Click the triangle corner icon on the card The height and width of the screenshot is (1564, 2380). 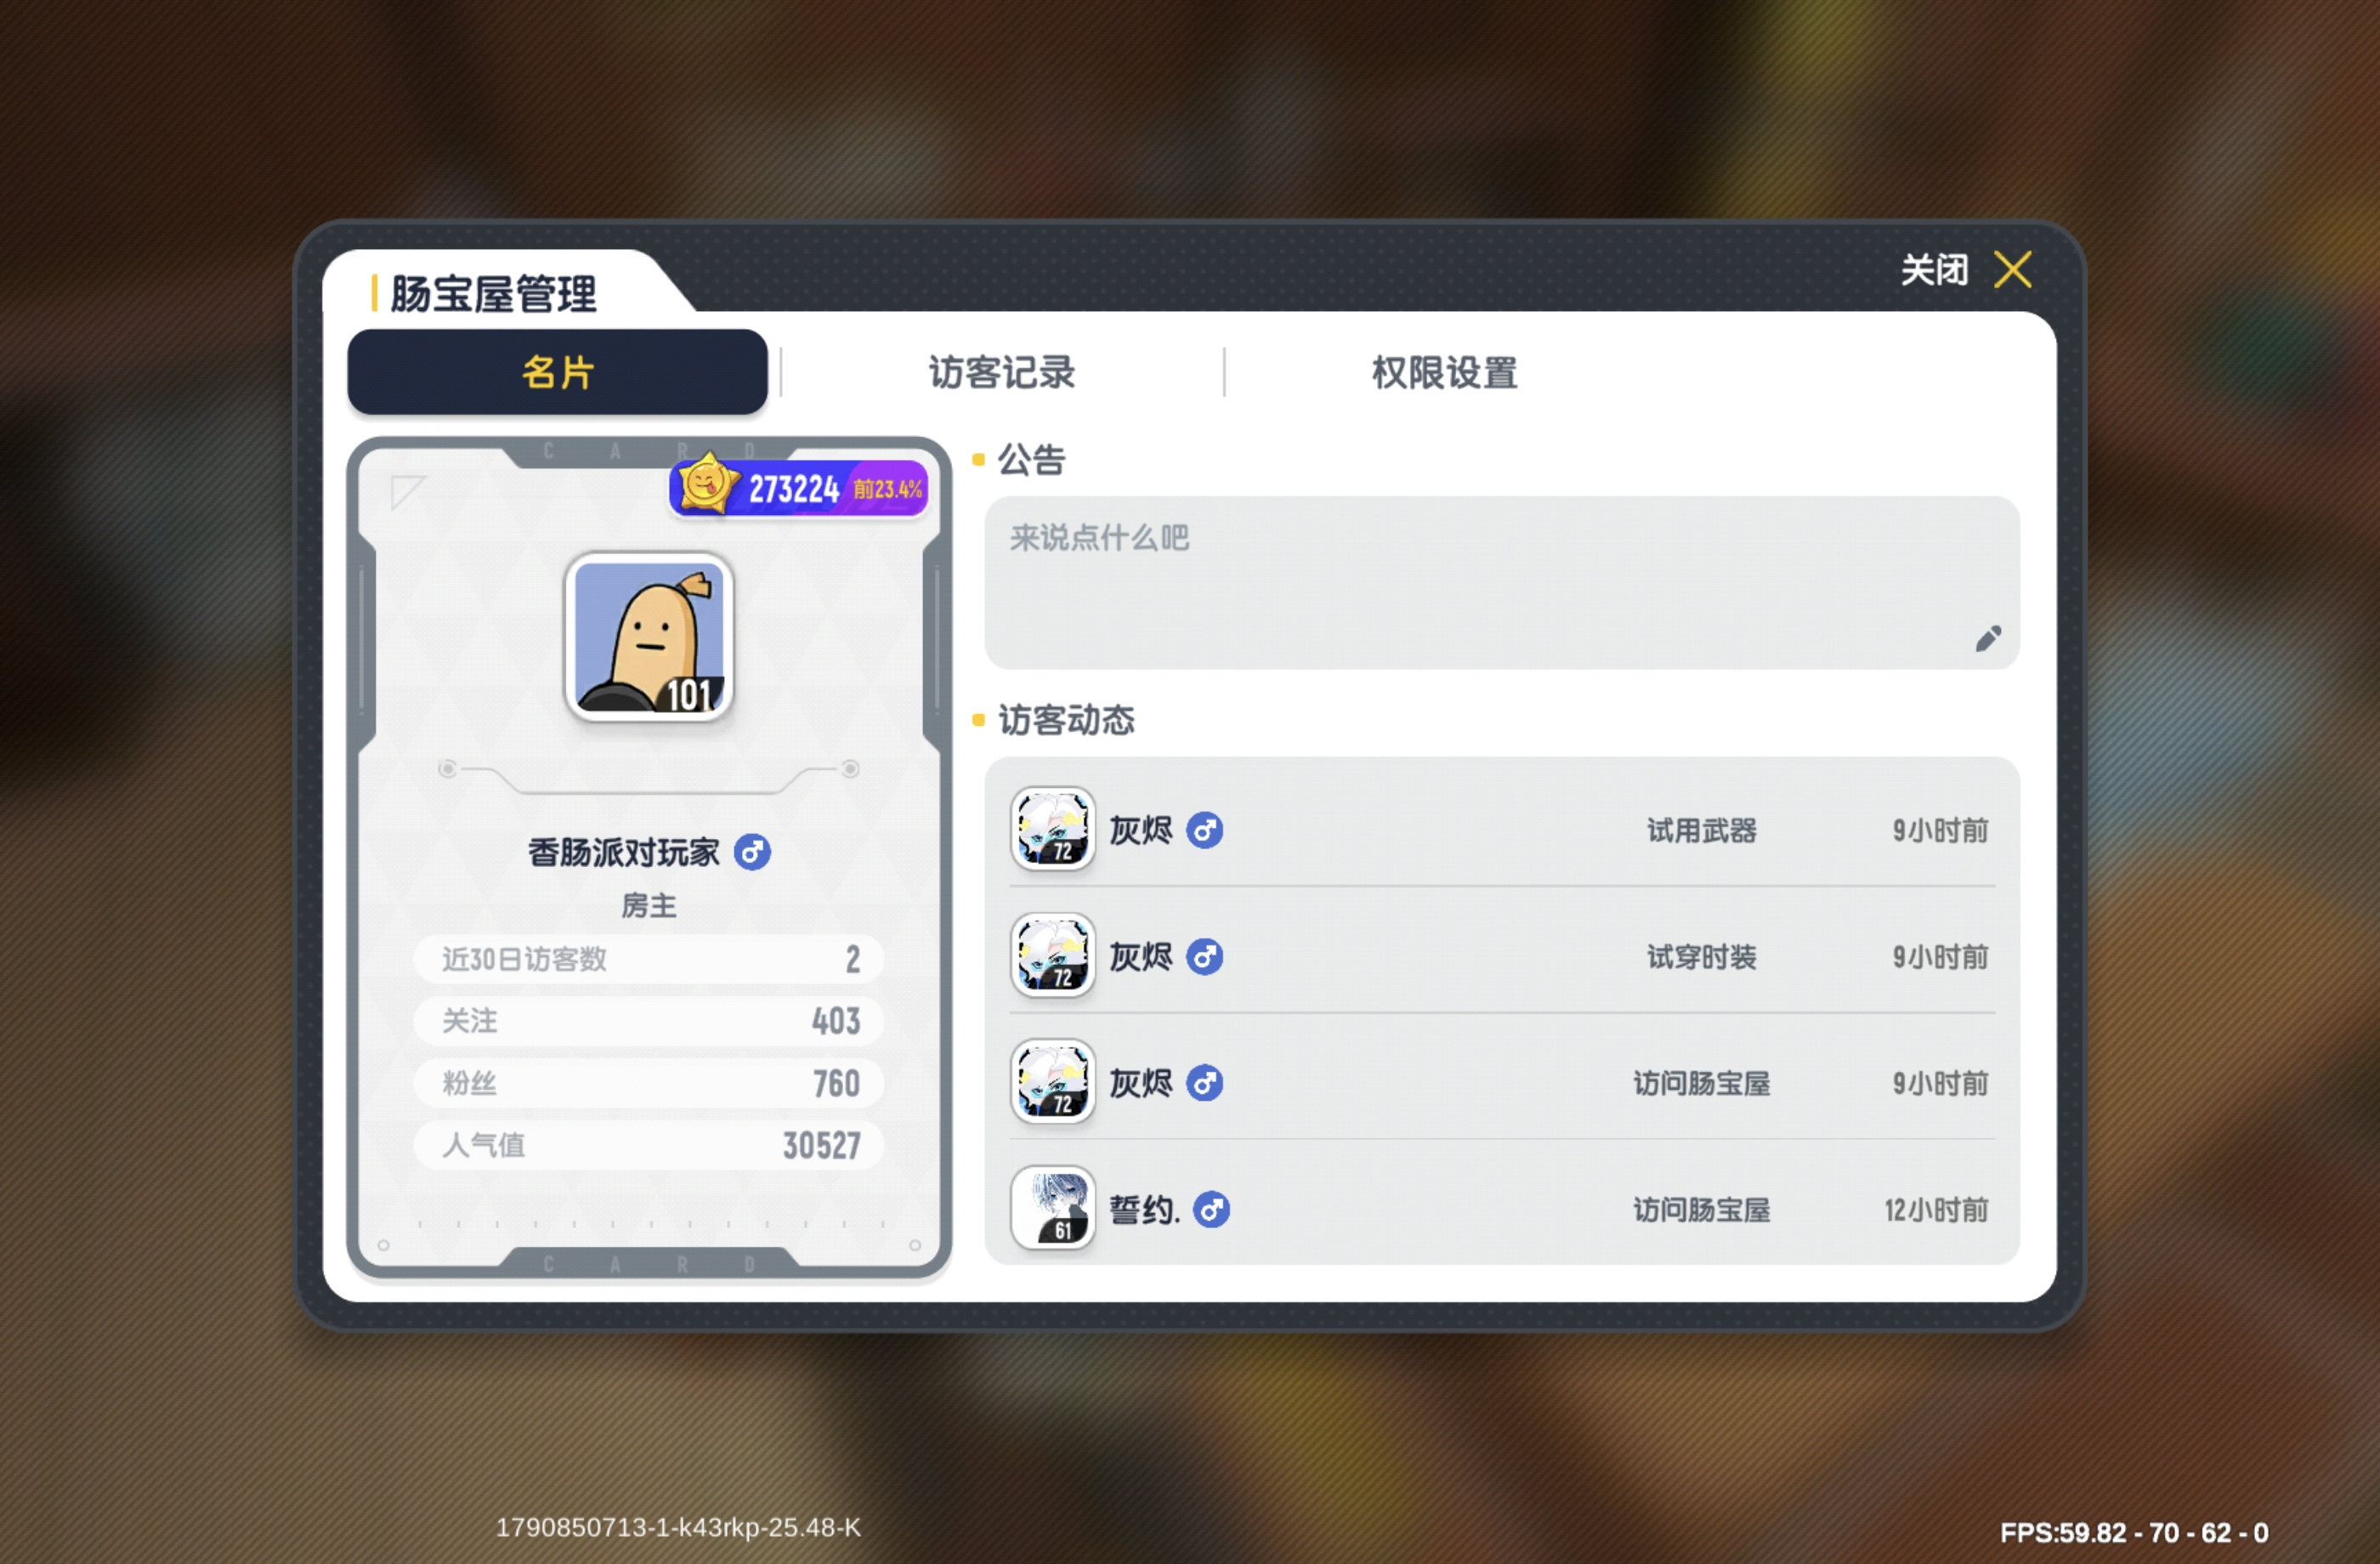click(x=406, y=491)
